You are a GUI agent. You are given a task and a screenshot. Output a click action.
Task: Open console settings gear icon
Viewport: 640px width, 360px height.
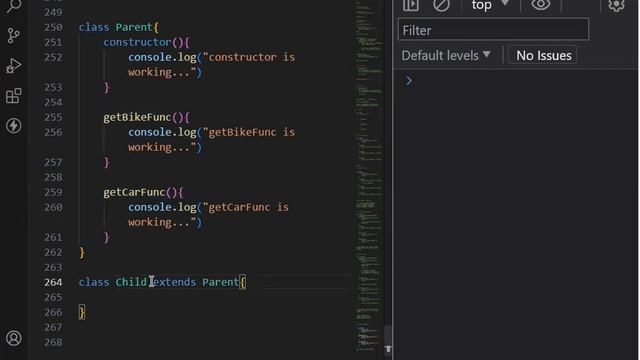[616, 5]
